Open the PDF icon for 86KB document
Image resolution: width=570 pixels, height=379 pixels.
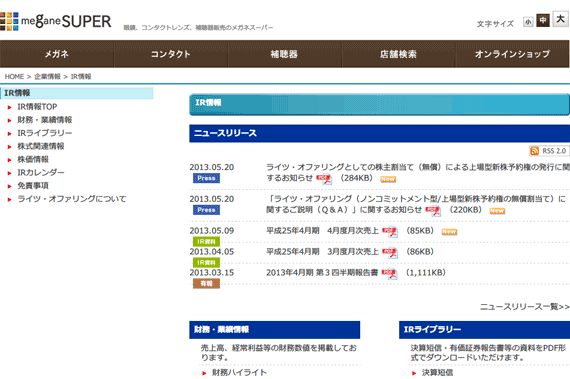390,253
